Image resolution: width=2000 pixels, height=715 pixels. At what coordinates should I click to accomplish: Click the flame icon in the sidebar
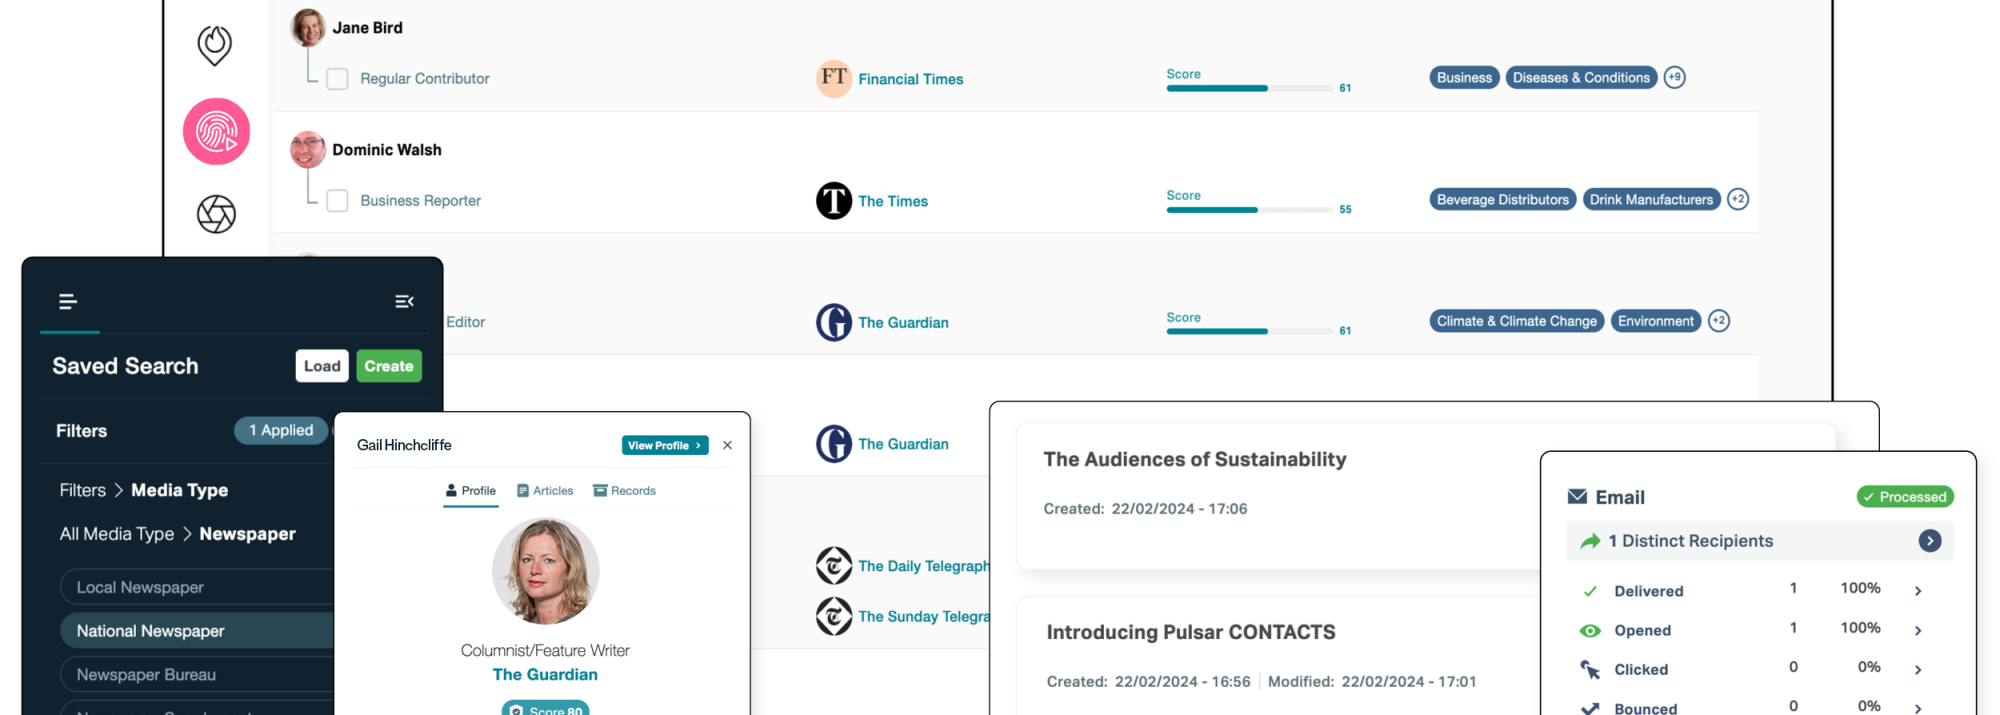click(x=215, y=45)
